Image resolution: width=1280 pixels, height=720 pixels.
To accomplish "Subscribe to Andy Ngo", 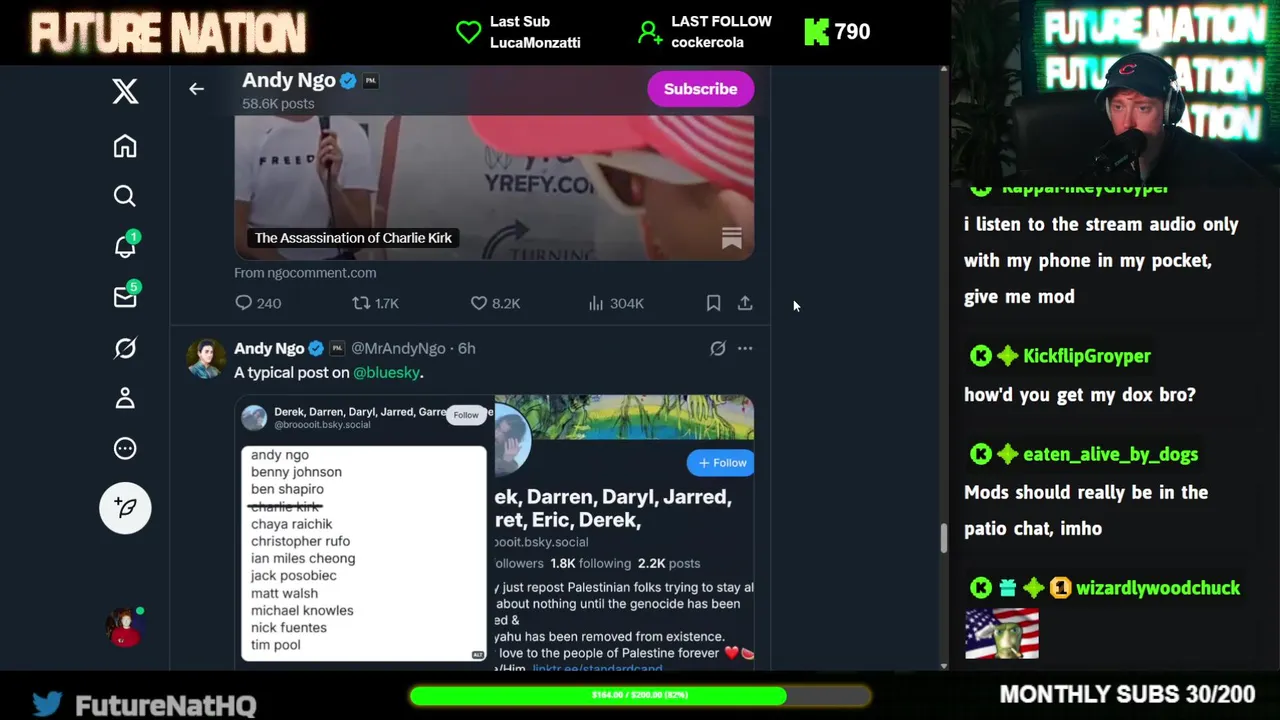I will (700, 89).
